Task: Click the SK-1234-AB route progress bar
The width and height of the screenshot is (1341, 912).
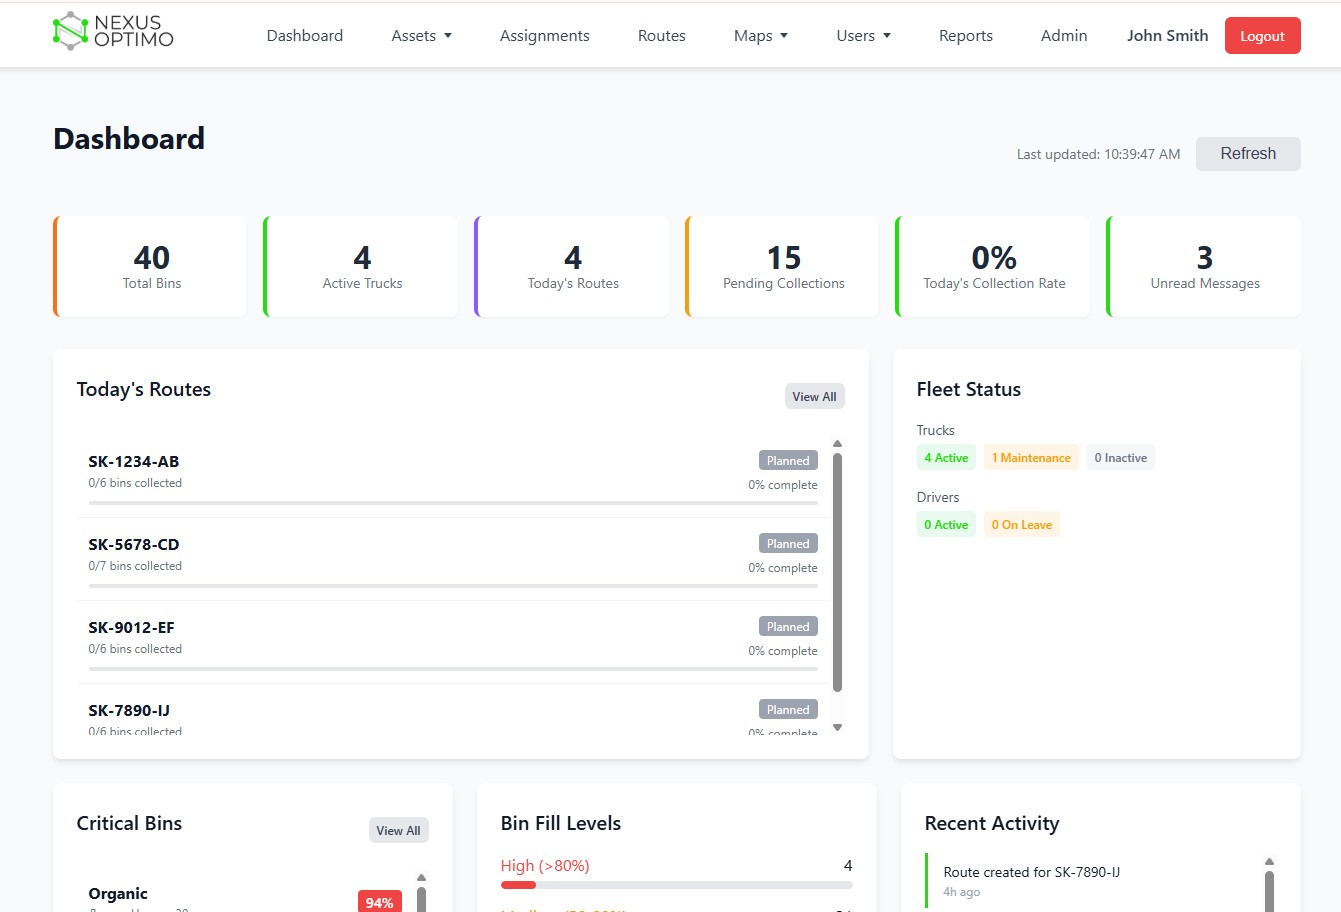Action: click(x=453, y=503)
